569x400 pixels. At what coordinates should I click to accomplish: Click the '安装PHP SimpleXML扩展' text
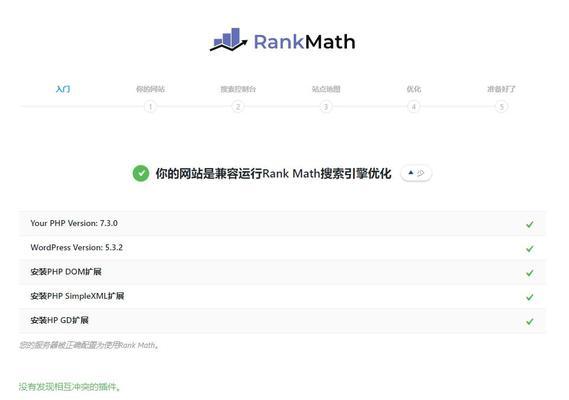pyautogui.click(x=77, y=296)
